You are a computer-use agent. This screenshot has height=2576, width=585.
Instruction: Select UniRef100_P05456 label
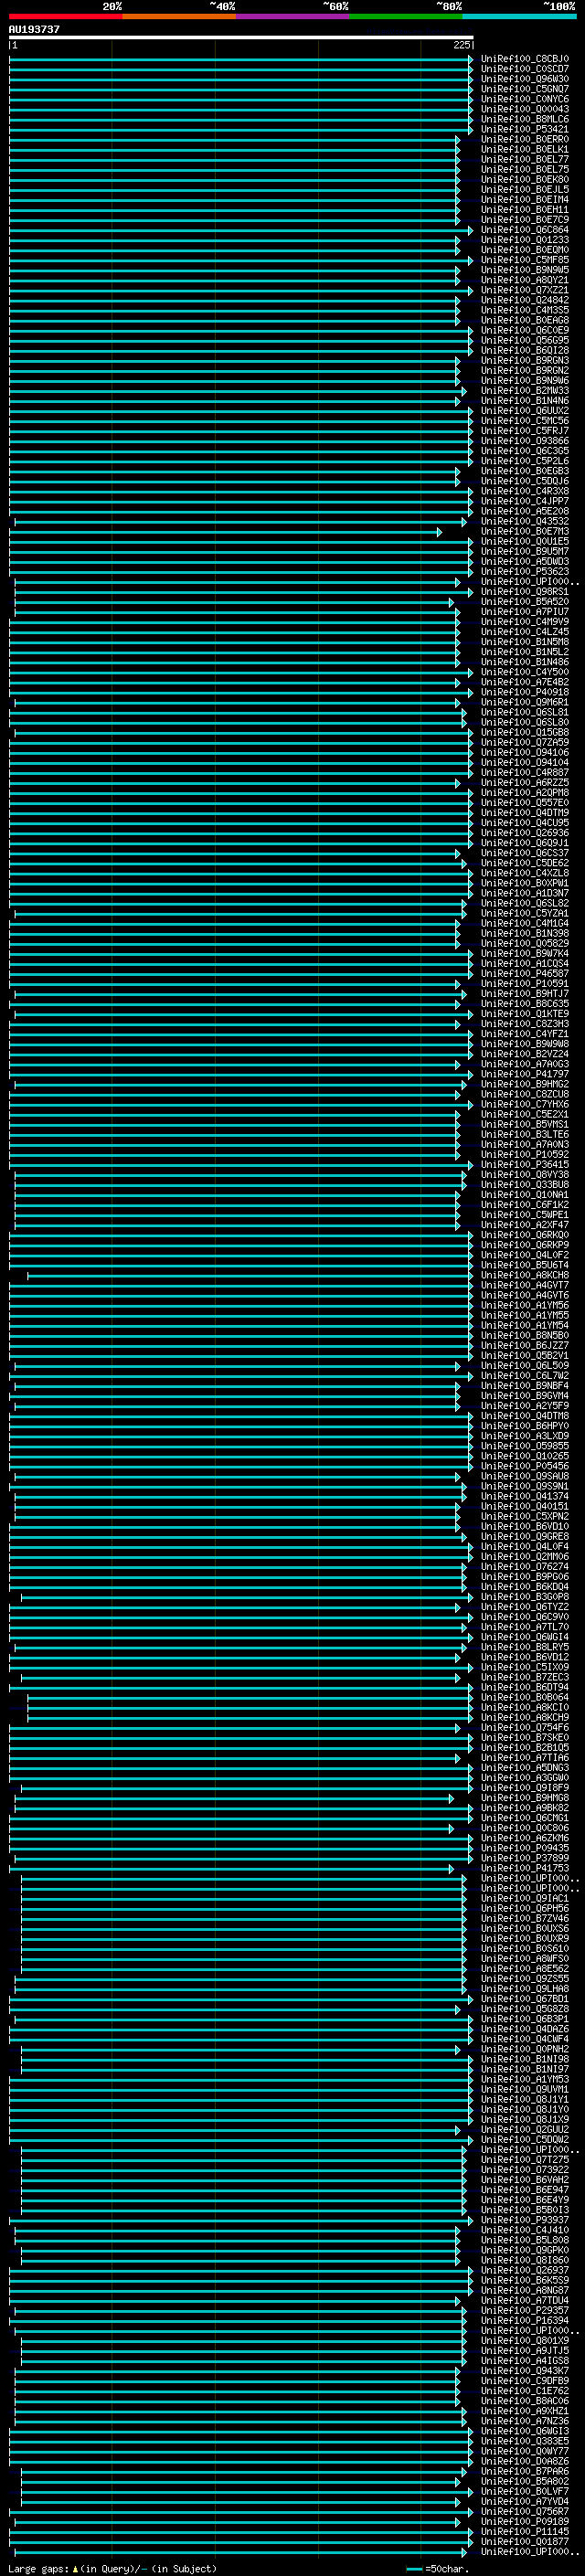pyautogui.click(x=525, y=1466)
